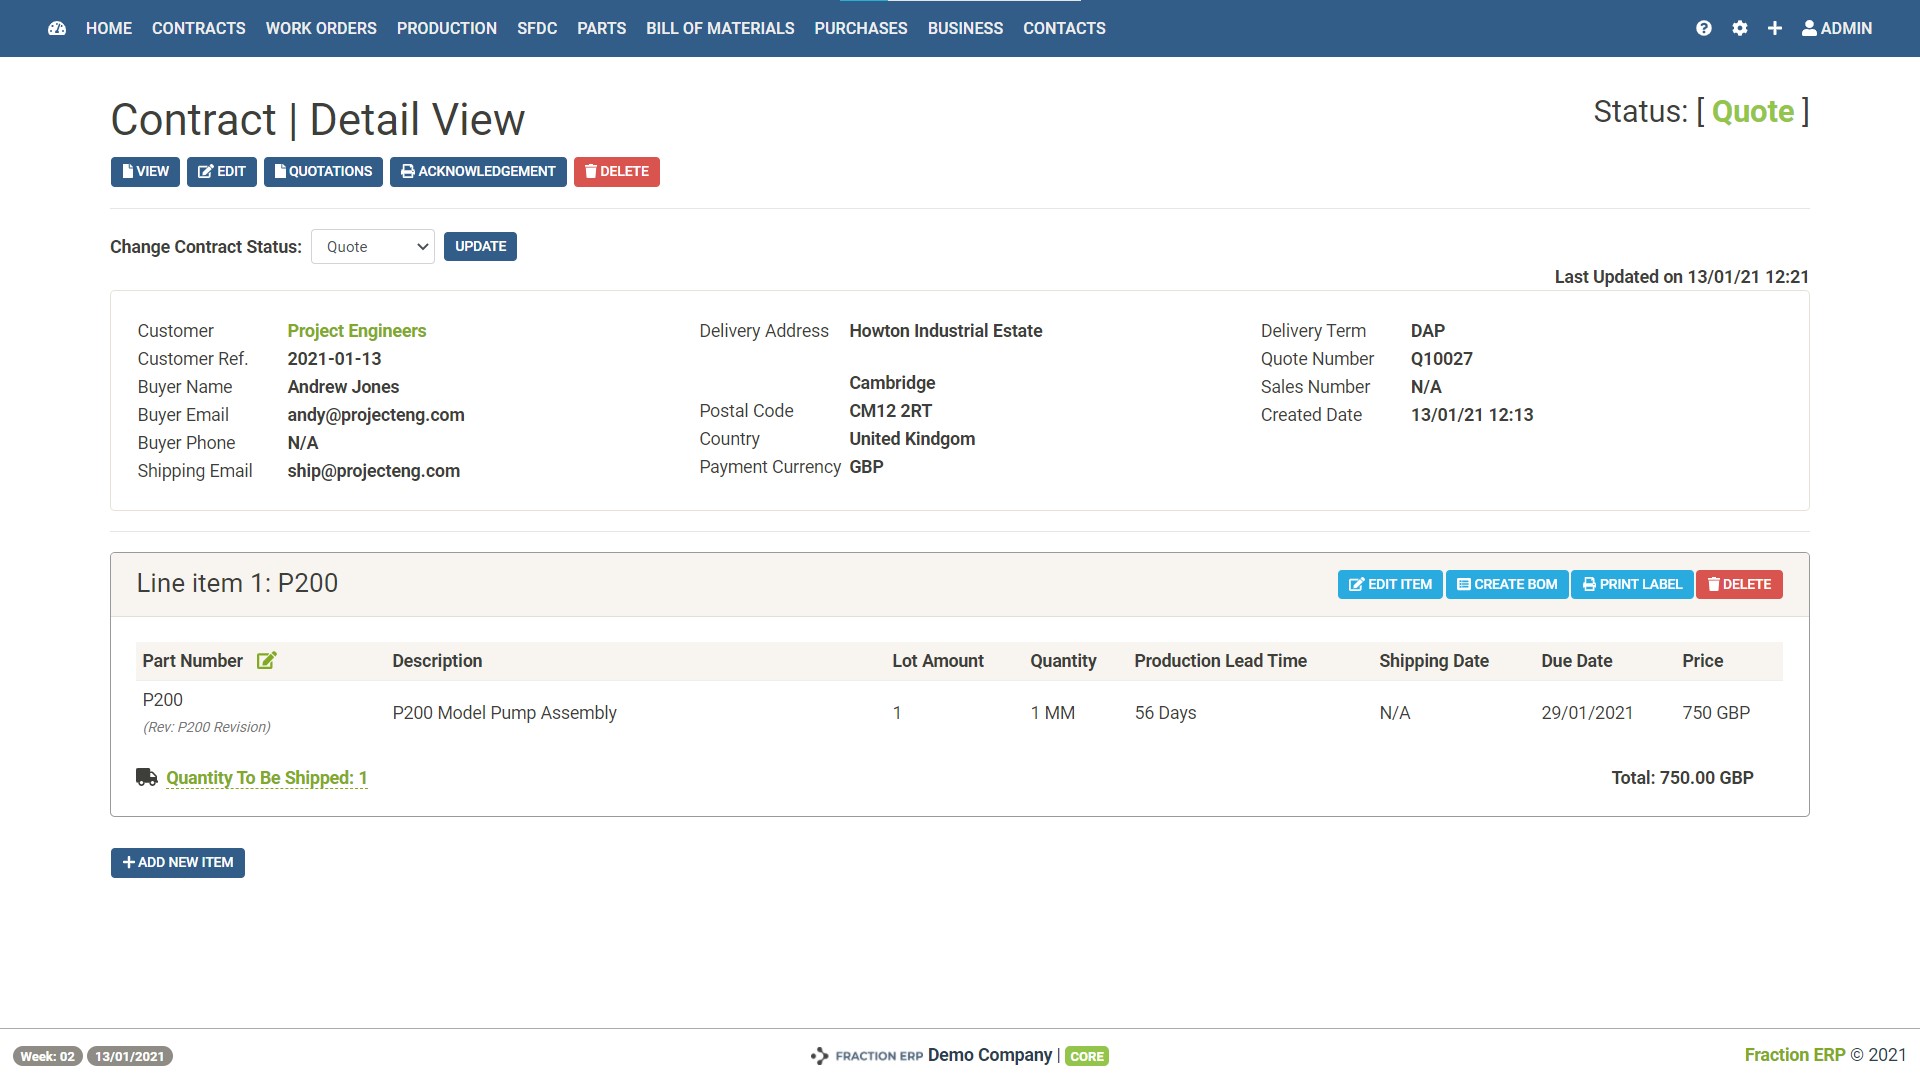The width and height of the screenshot is (1920, 1080).
Task: Open the Work Orders menu
Action: point(321,28)
